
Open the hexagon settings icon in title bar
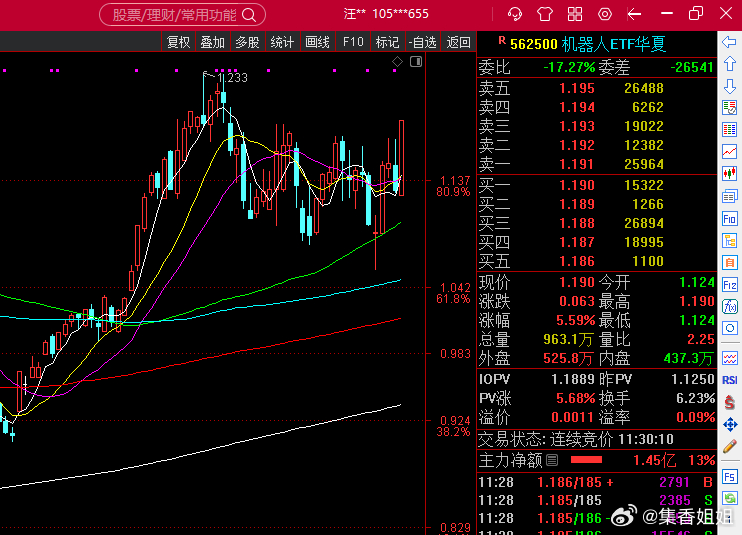604,14
